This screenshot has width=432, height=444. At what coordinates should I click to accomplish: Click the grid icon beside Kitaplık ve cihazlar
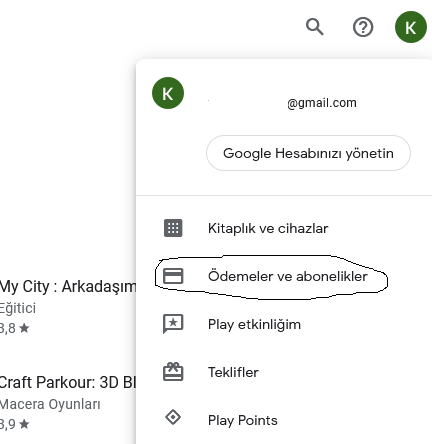(x=173, y=228)
